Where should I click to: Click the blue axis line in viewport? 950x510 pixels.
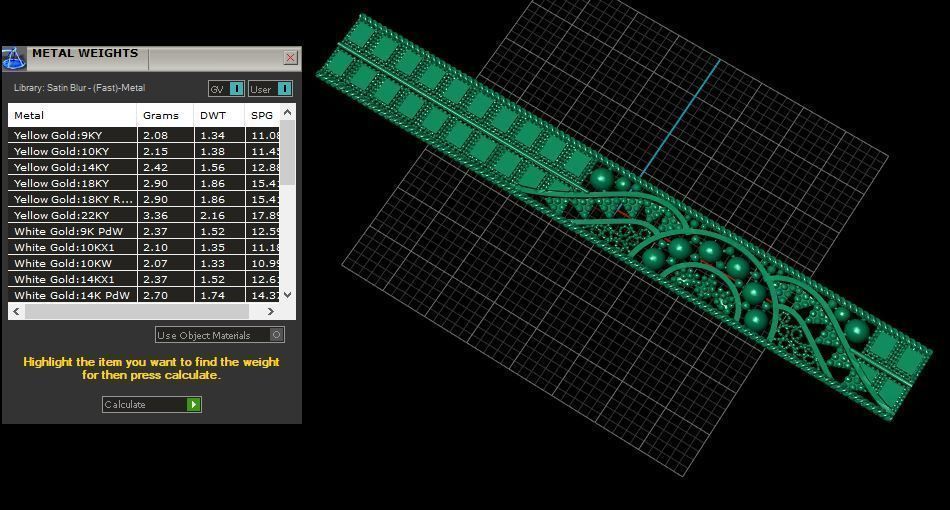[681, 118]
